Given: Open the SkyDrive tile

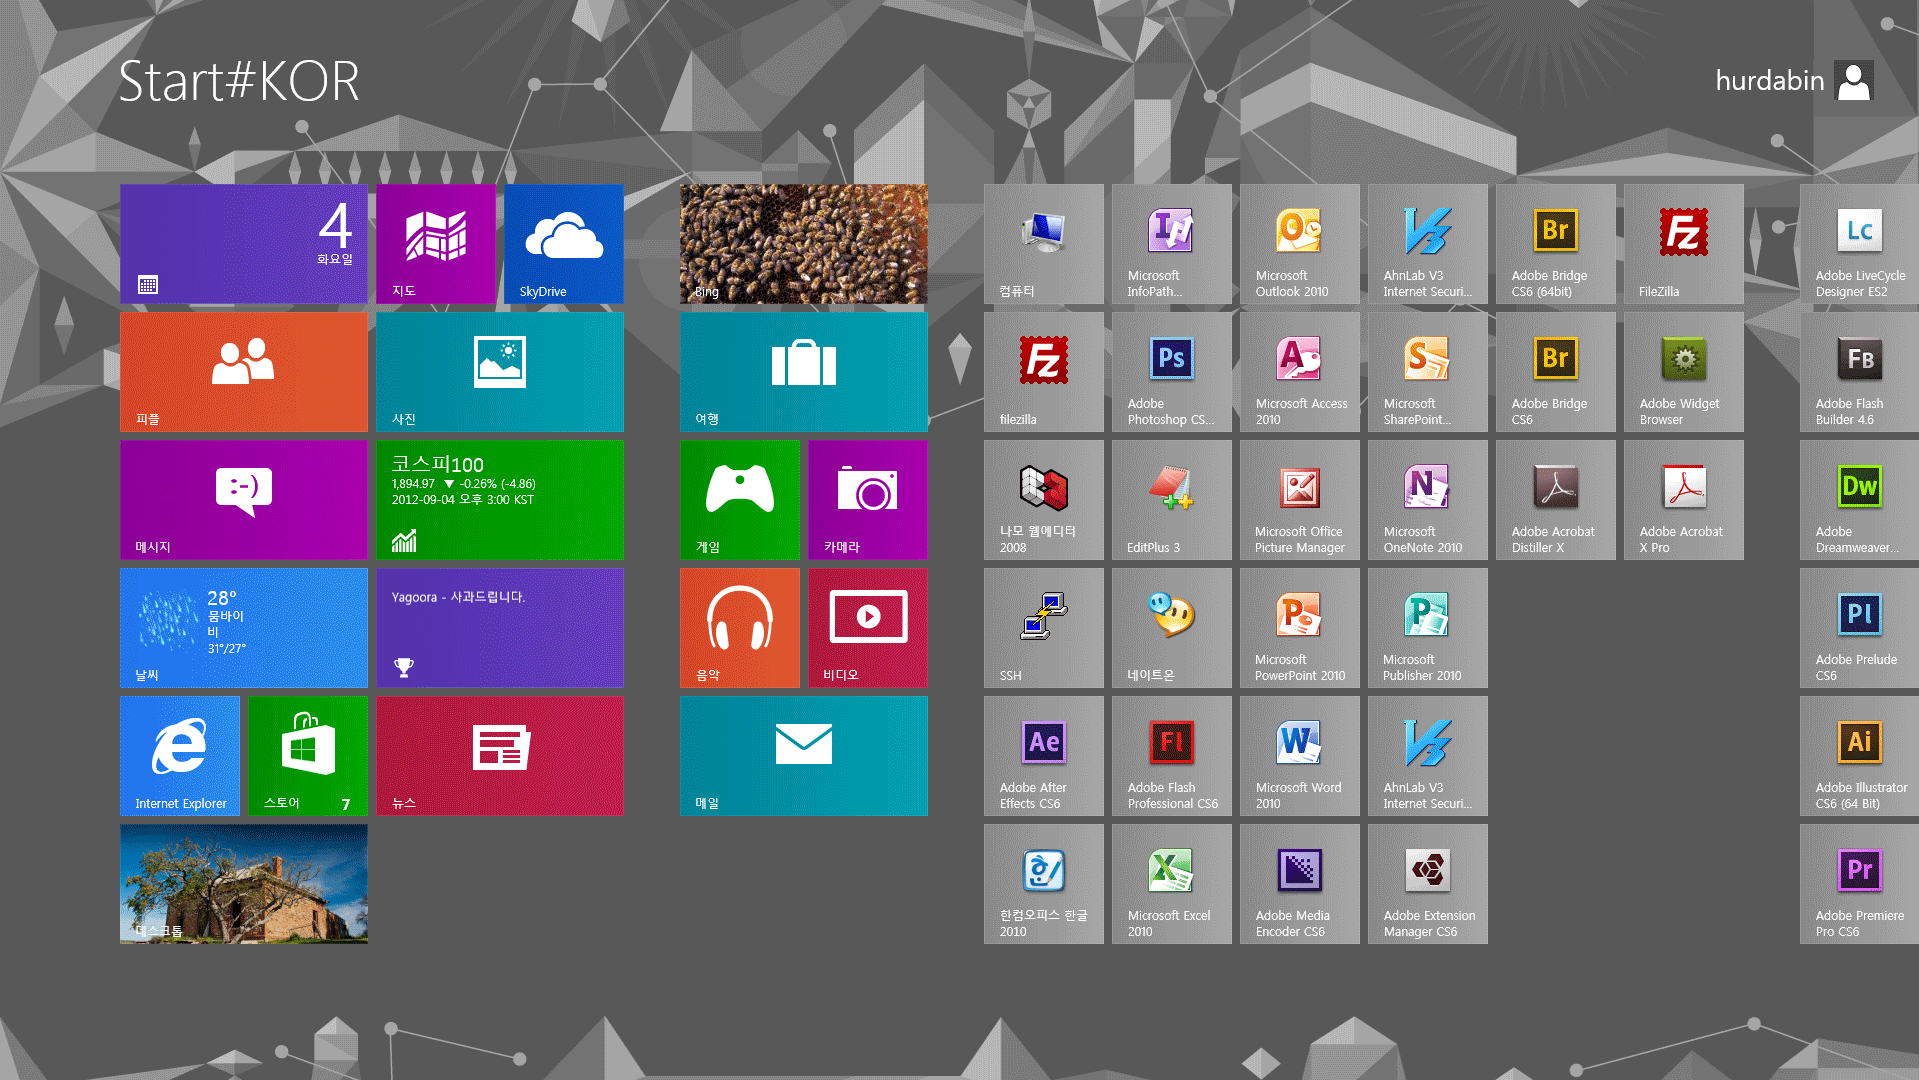Looking at the screenshot, I should pyautogui.click(x=563, y=243).
